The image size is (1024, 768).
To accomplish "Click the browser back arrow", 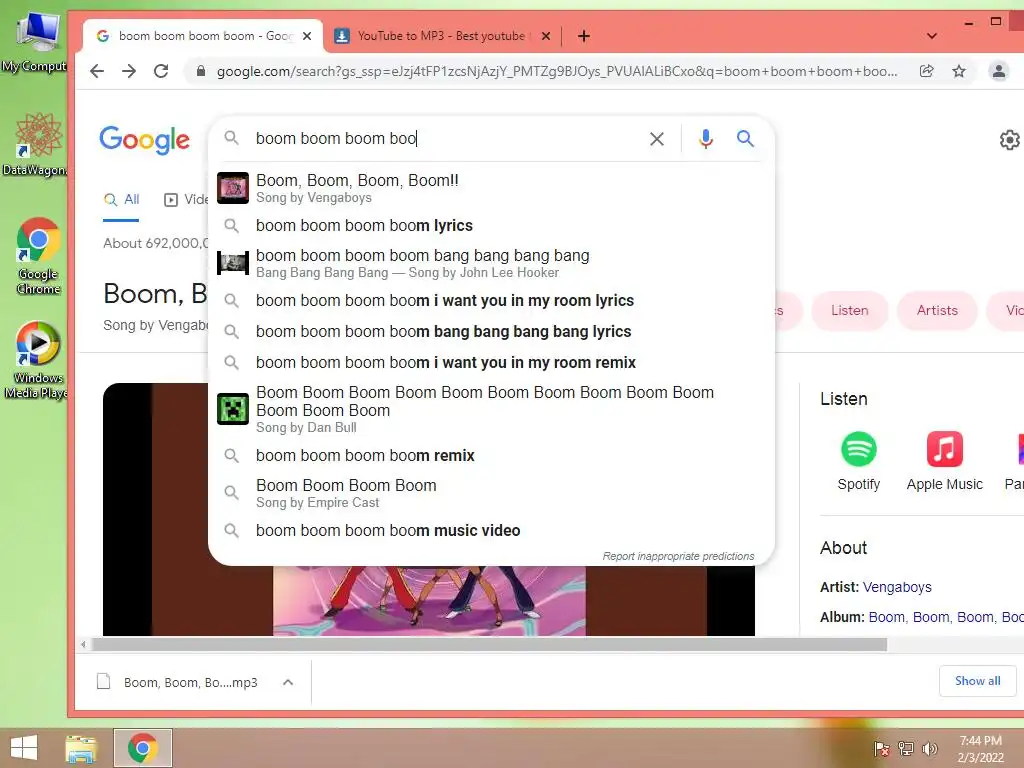I will pos(97,71).
